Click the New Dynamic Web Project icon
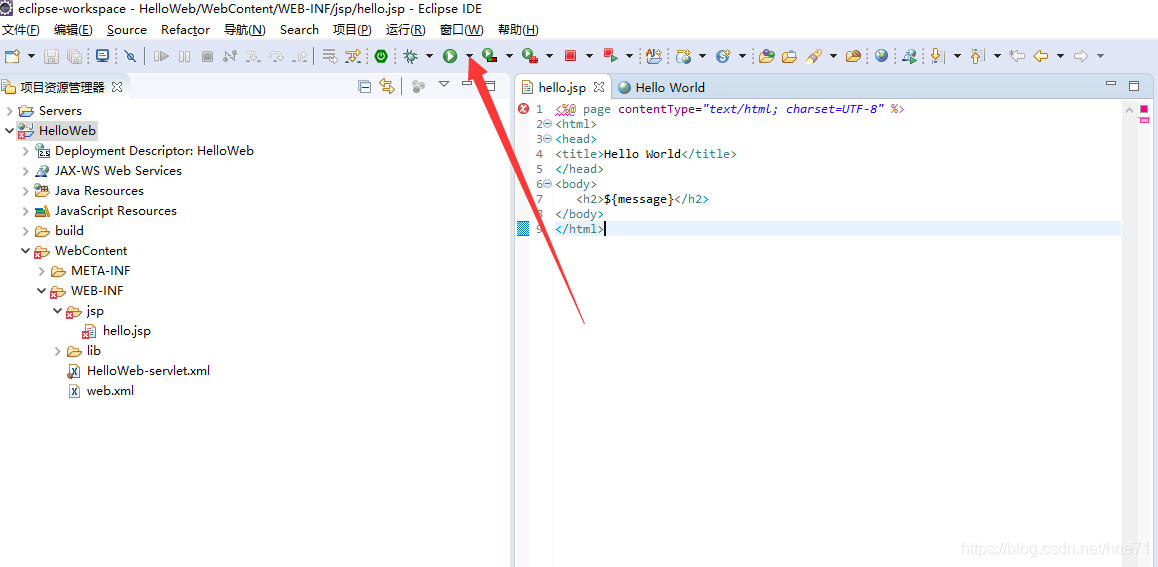 pos(684,55)
